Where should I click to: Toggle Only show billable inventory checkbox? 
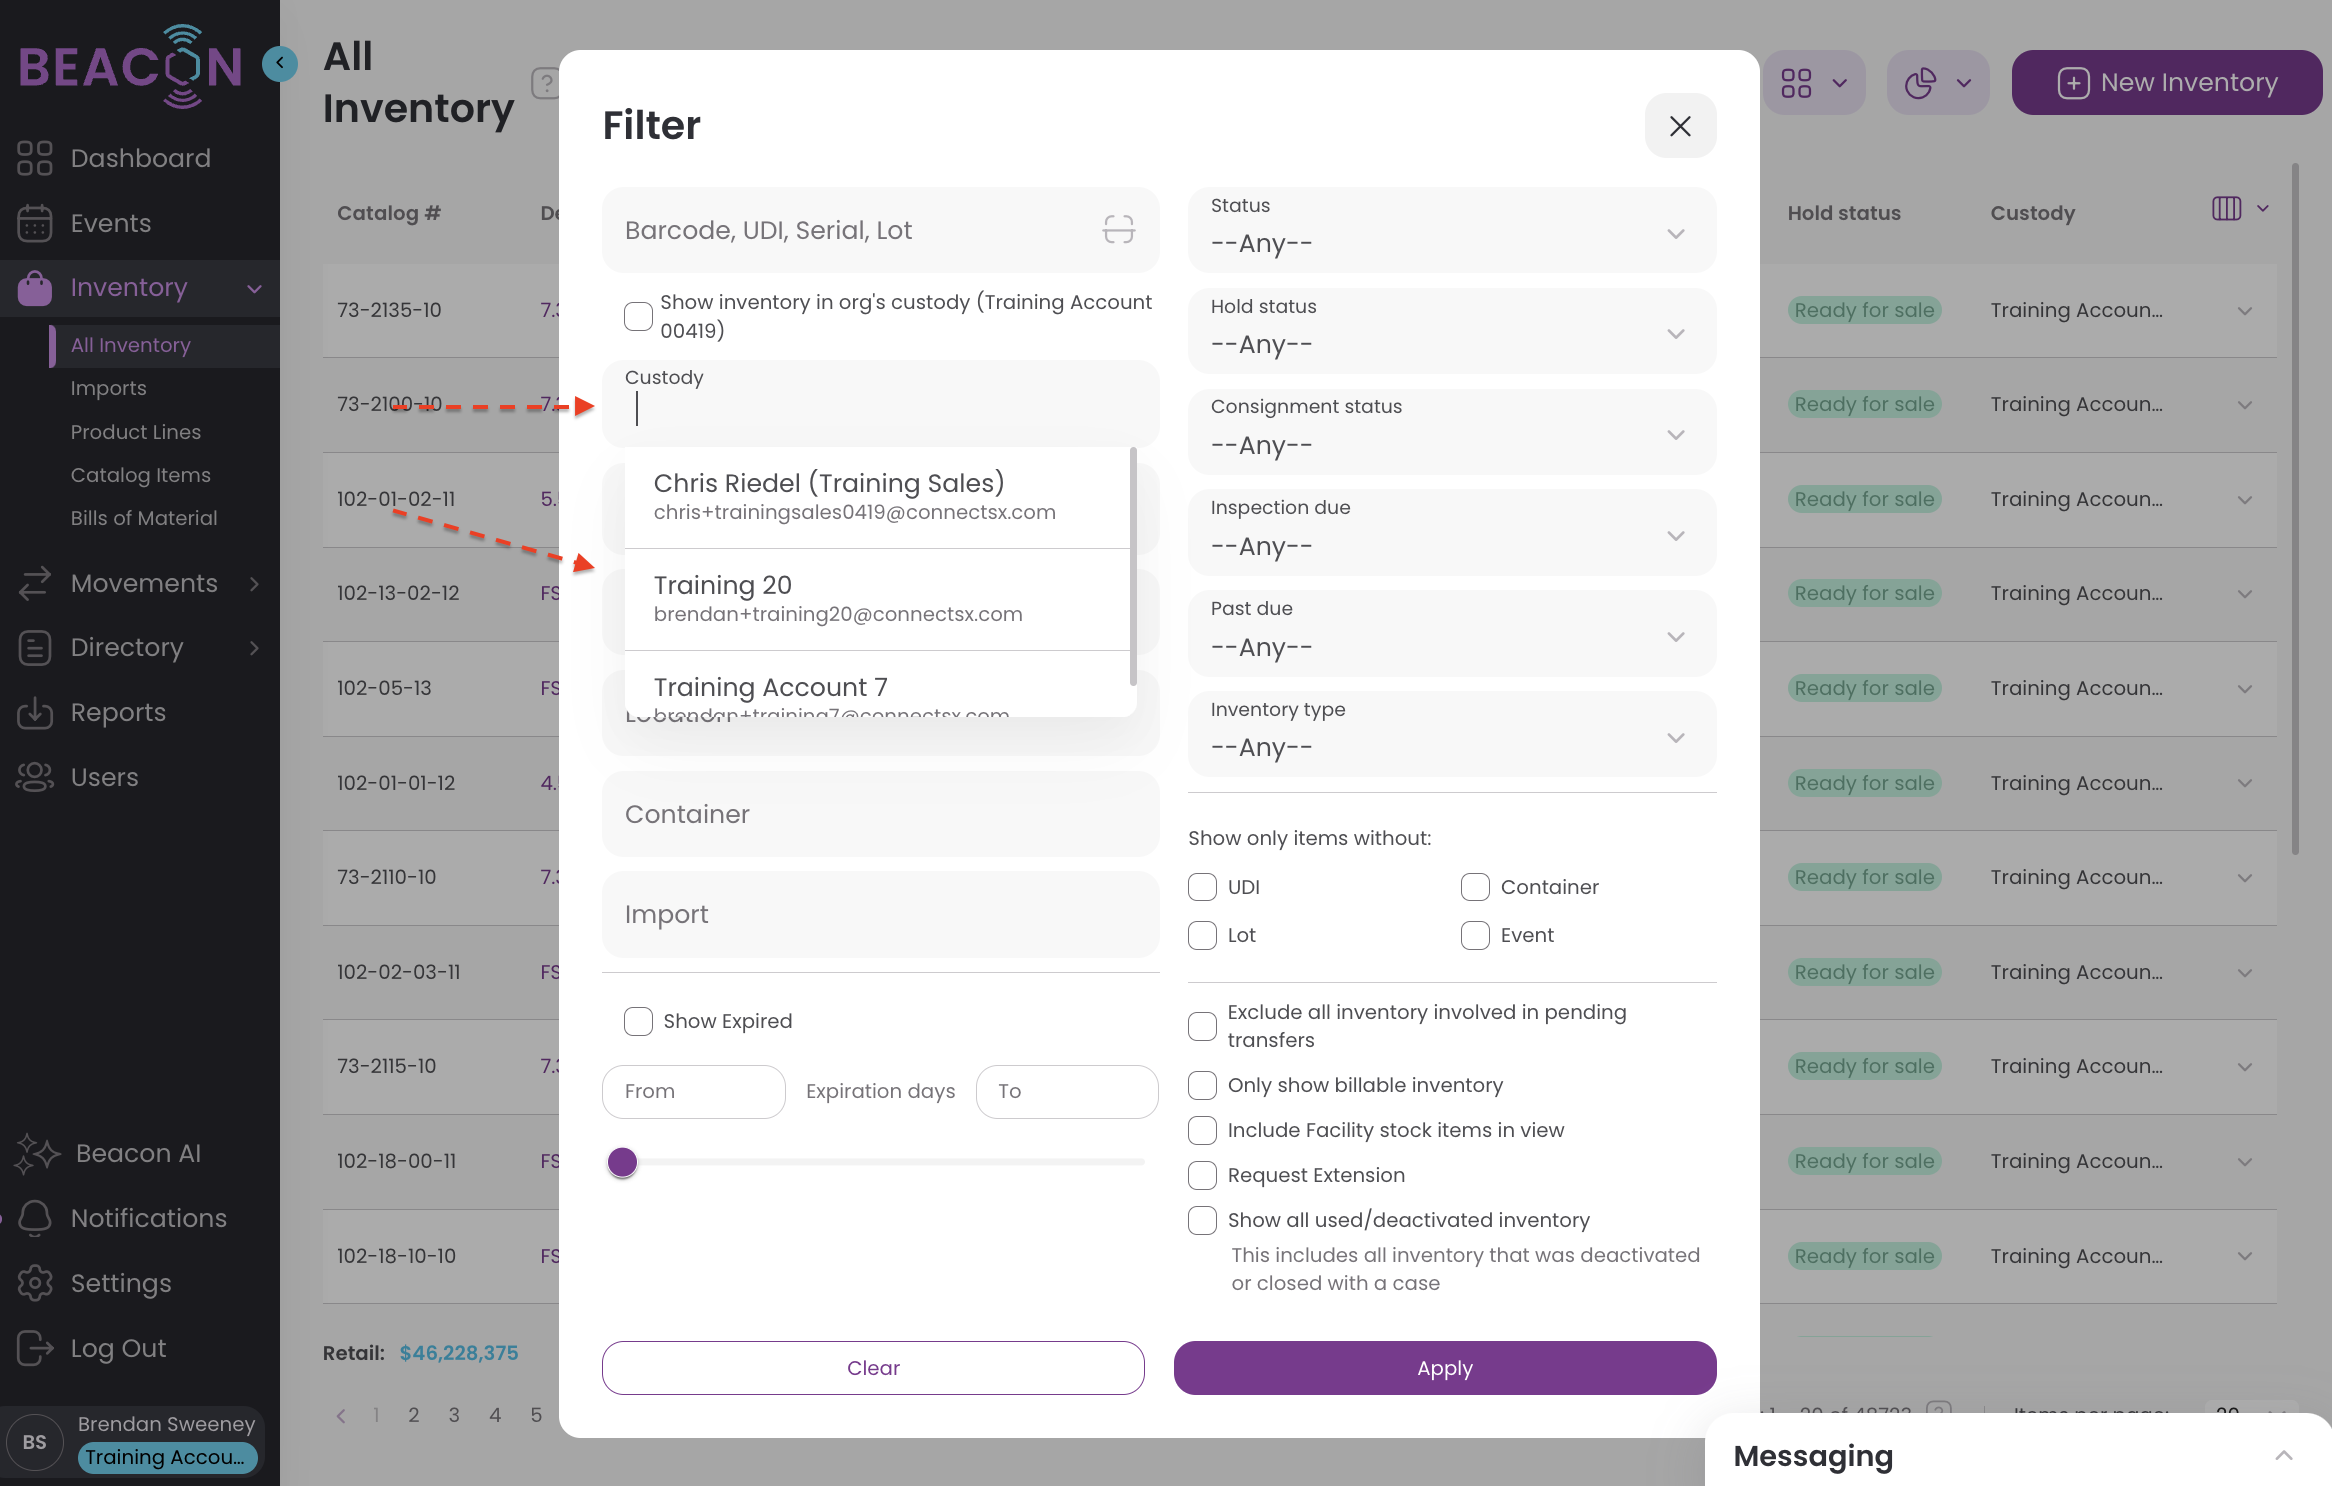[1202, 1085]
